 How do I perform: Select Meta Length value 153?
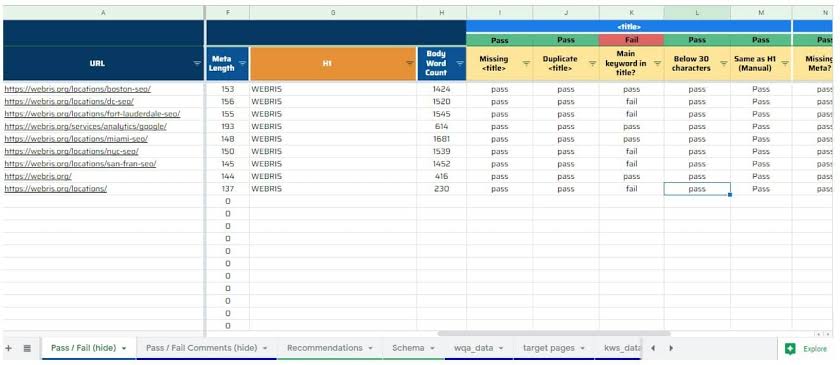[x=227, y=89]
